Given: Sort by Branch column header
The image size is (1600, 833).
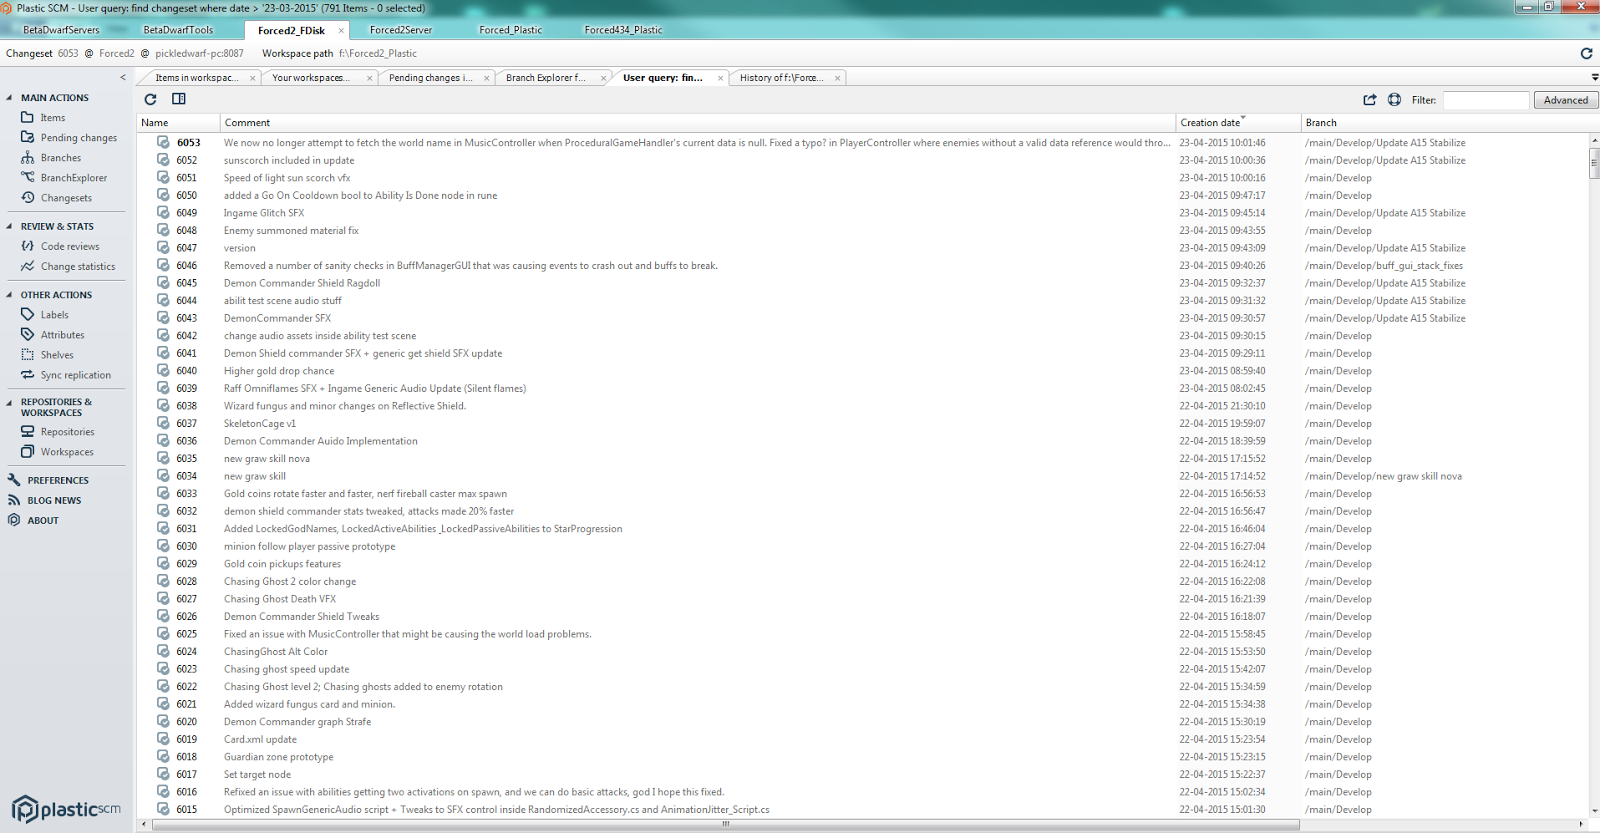Looking at the screenshot, I should coord(1444,123).
